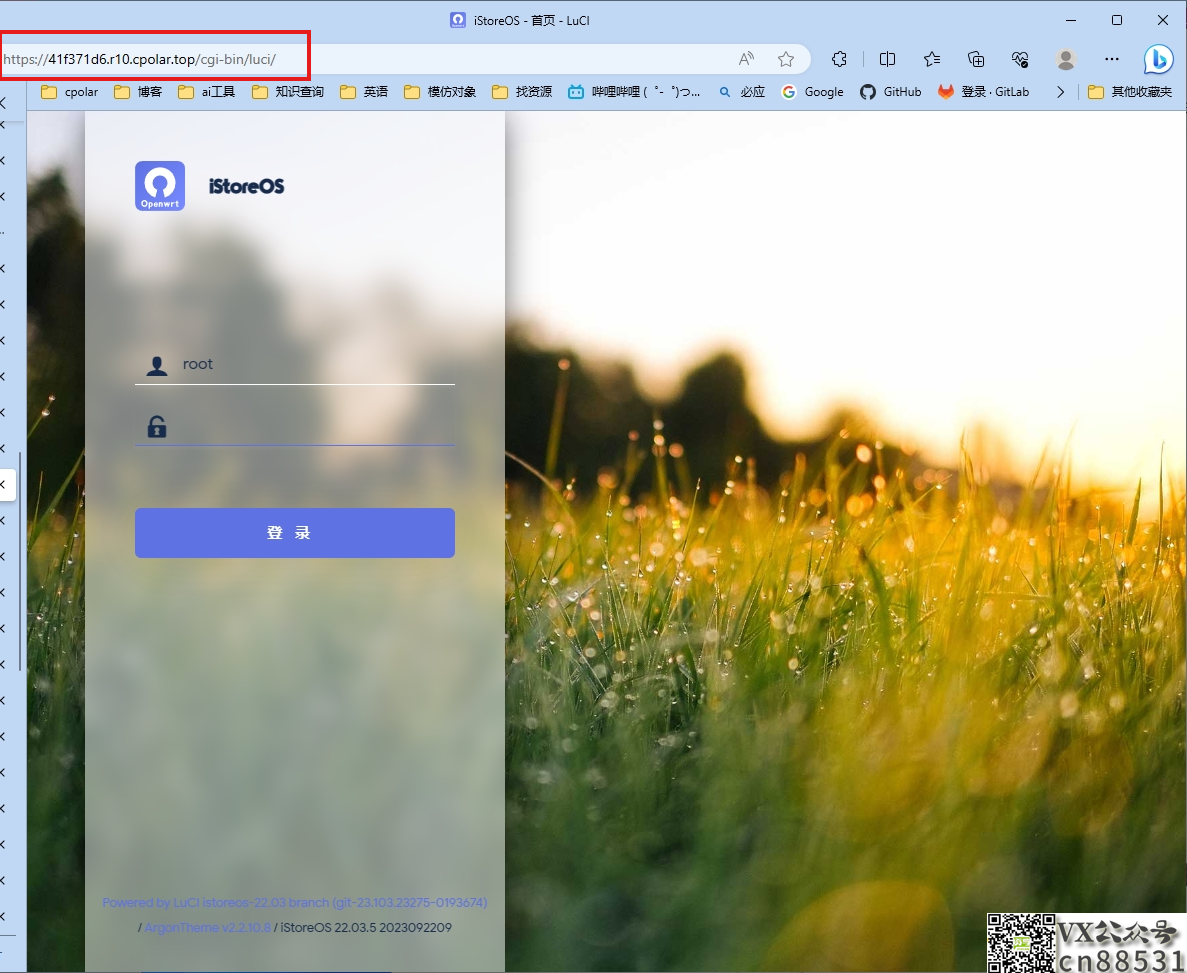Viewport: 1187px width, 973px height.
Task: Open Browser essentials heart icon
Action: tap(1020, 59)
